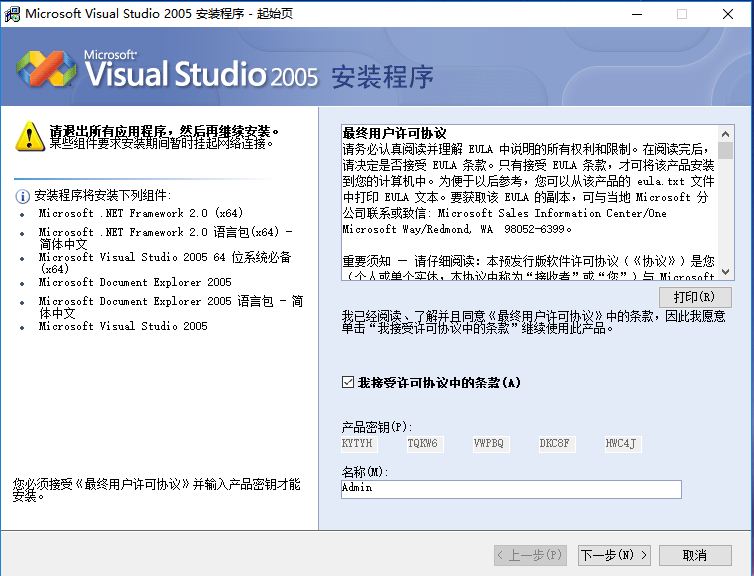Click product key field HWC4J
This screenshot has width=754, height=576.
pos(623,444)
